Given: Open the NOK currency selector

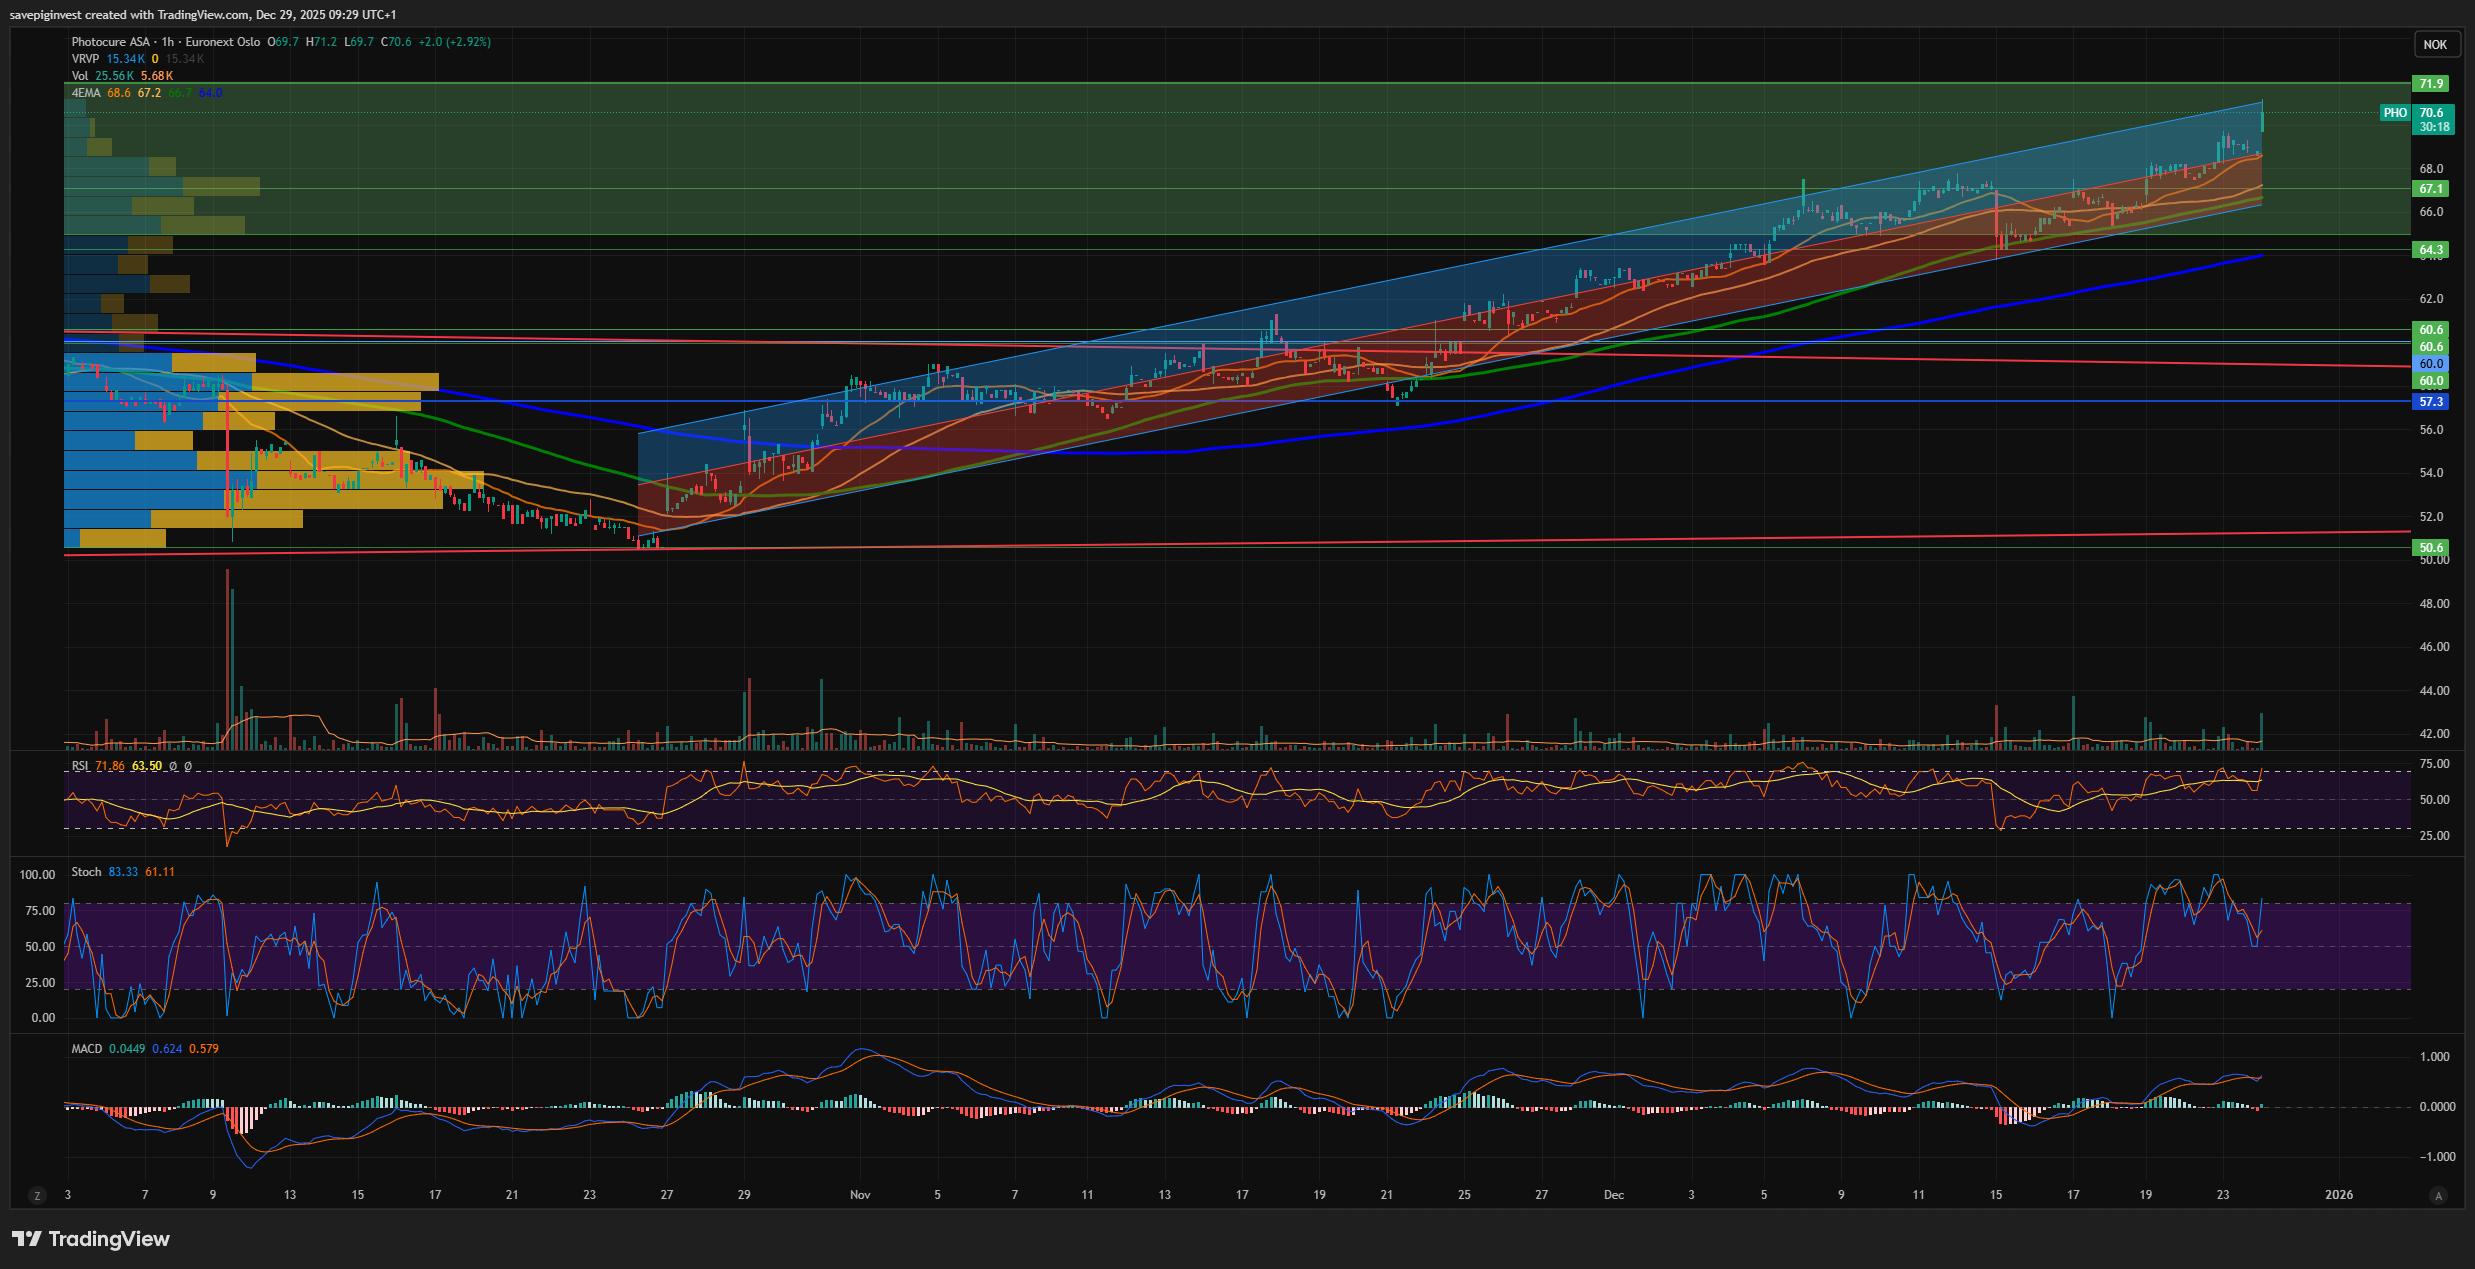Looking at the screenshot, I should (2435, 44).
